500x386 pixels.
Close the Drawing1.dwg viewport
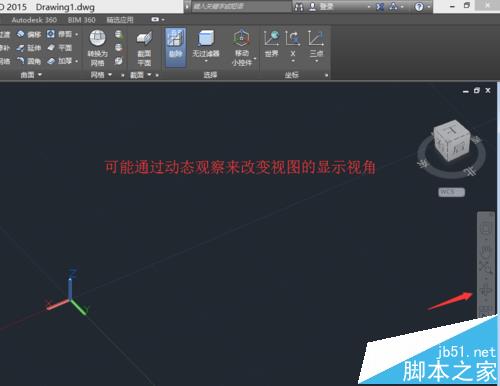point(488,90)
